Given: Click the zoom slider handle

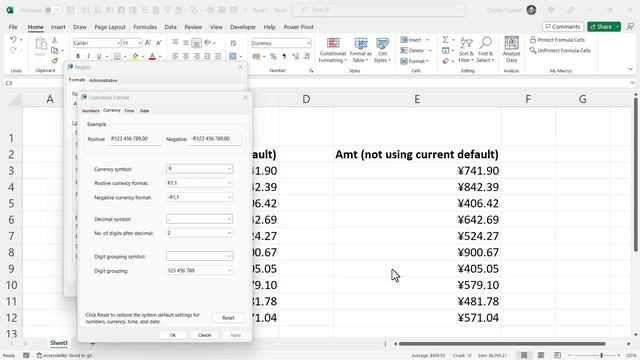Looking at the screenshot, I should pyautogui.click(x=602, y=355).
